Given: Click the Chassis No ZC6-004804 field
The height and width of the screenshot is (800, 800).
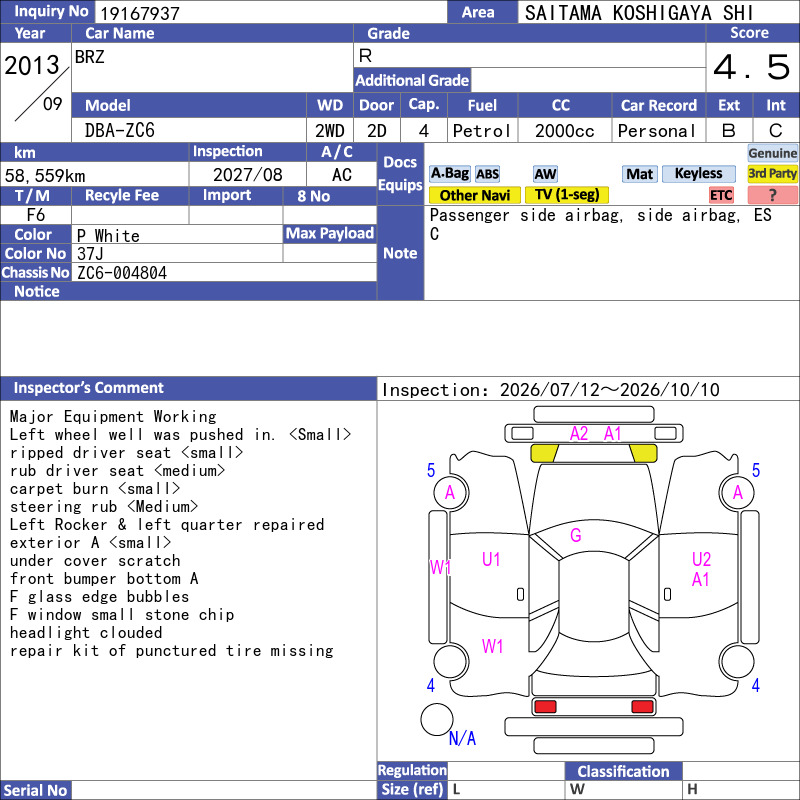Looking at the screenshot, I should point(224,272).
